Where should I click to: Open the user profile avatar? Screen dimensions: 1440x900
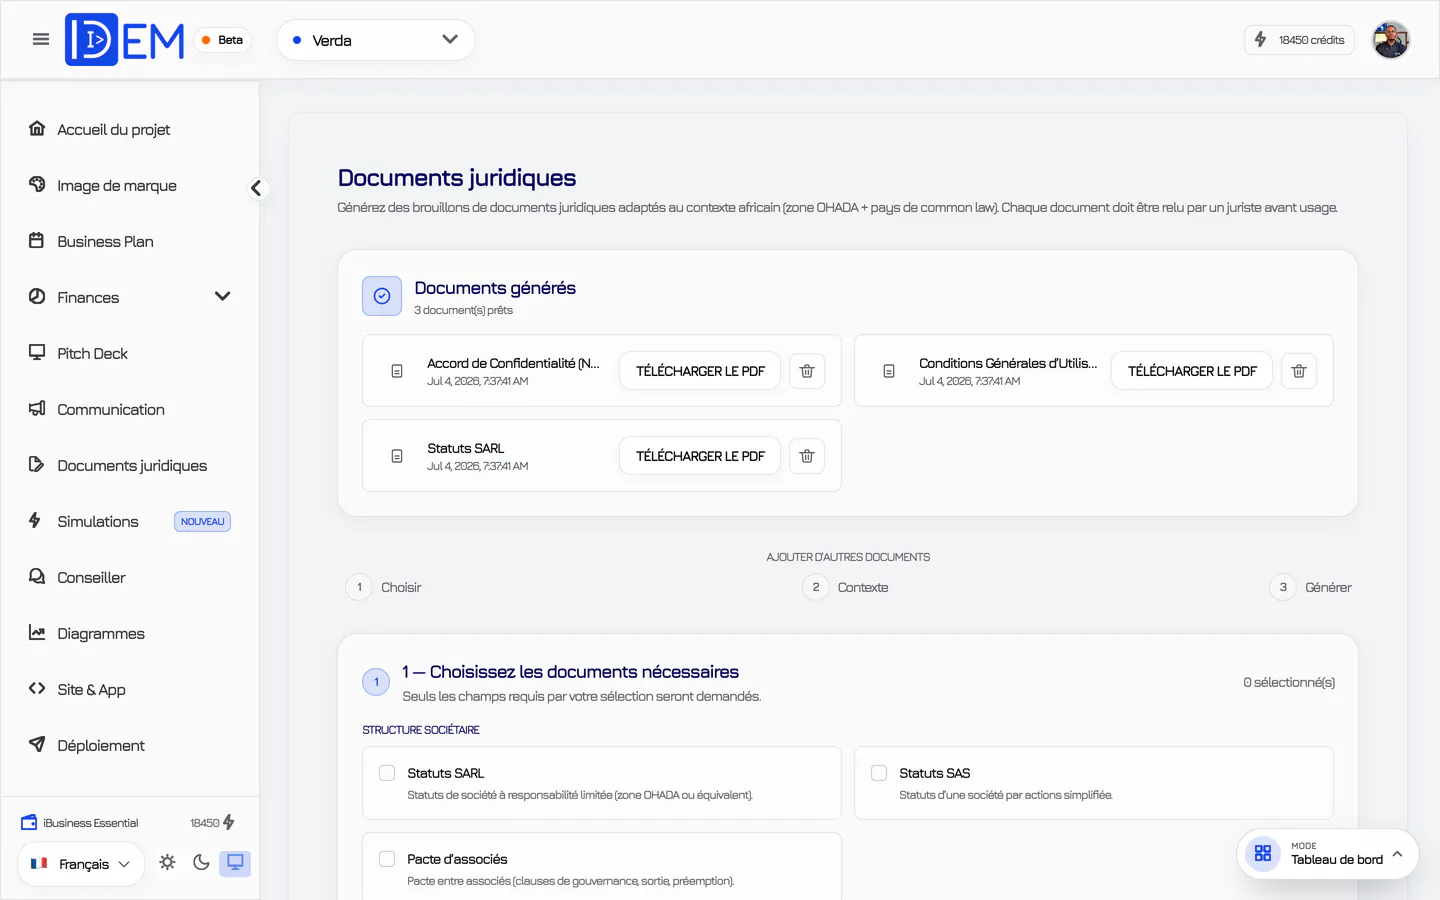click(1390, 40)
